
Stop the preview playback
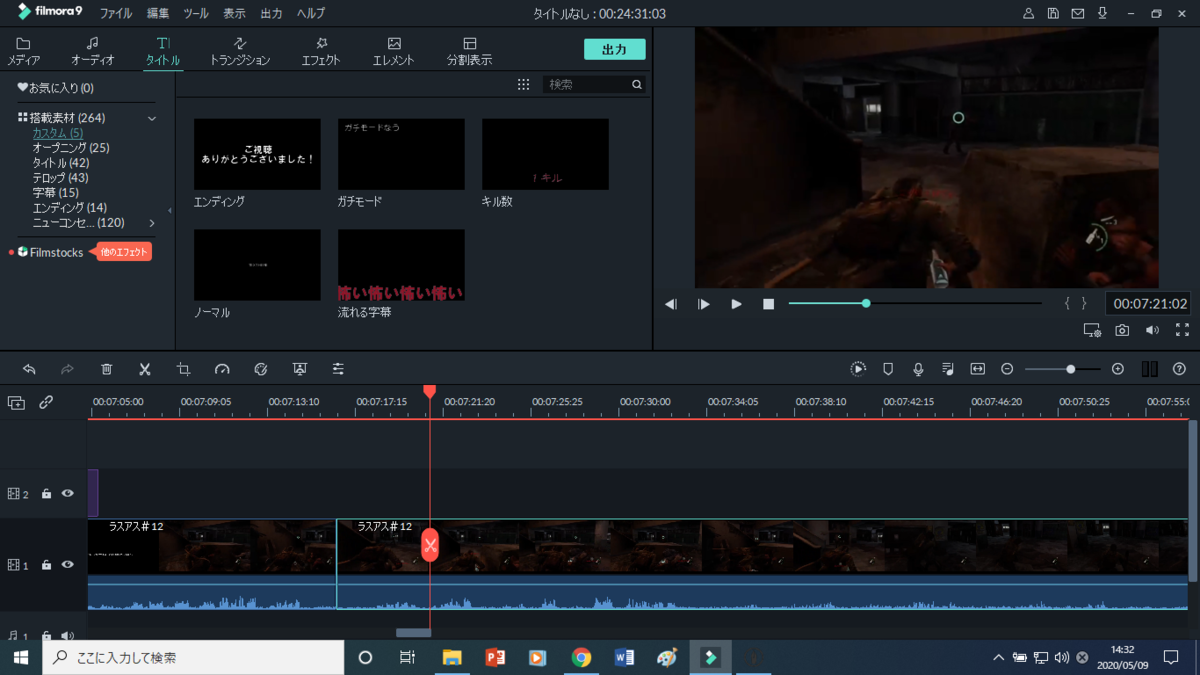(768, 304)
